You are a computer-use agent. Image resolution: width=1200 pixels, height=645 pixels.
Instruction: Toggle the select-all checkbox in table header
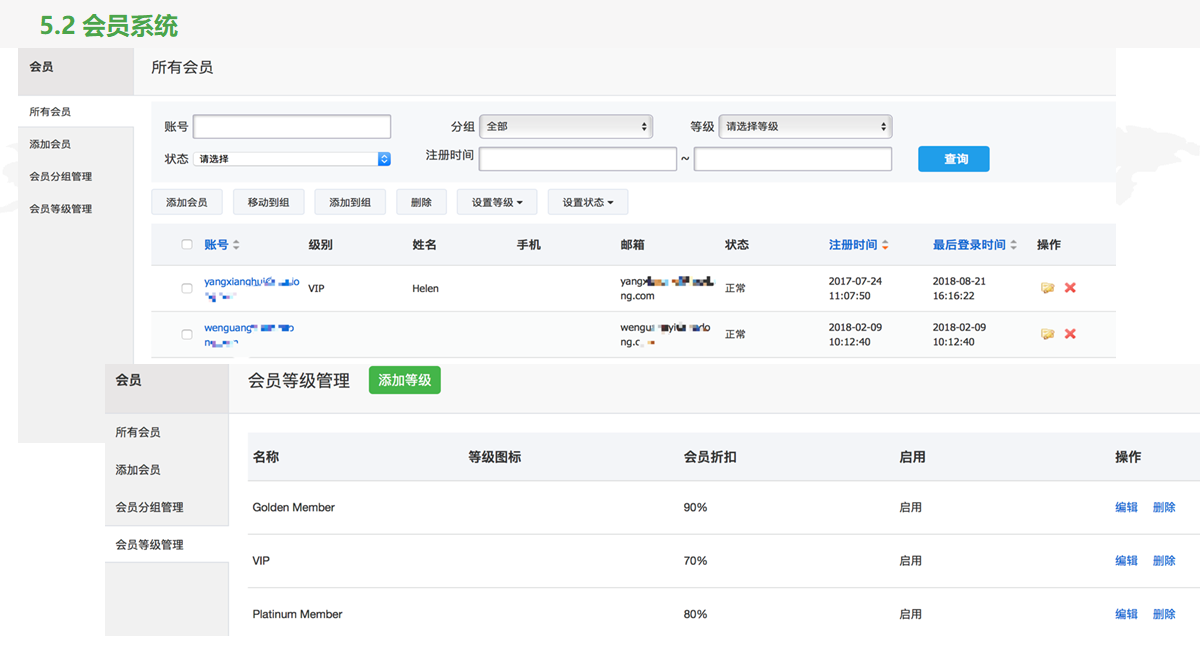click(187, 245)
